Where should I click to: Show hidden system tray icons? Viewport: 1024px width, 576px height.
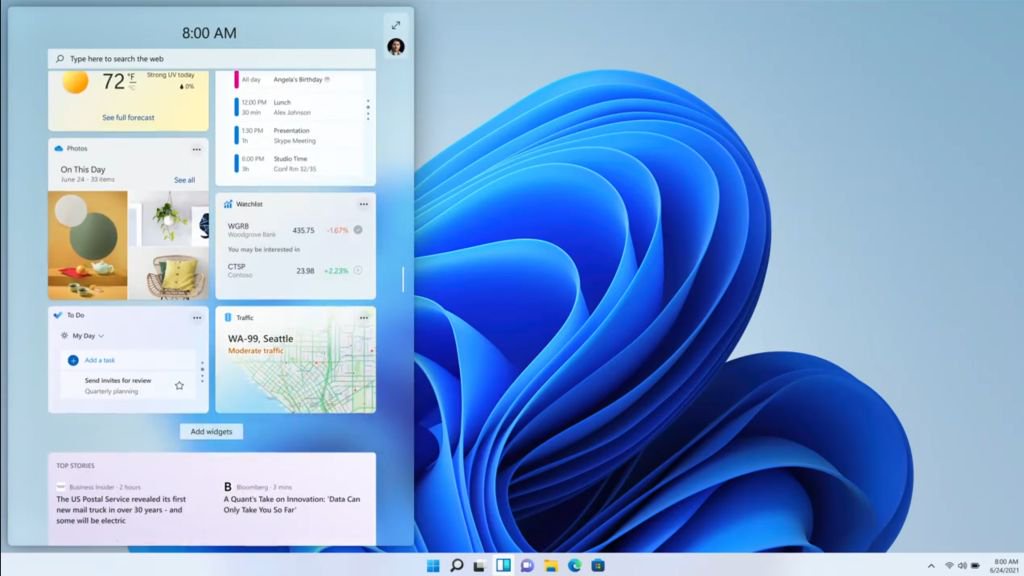tap(931, 566)
